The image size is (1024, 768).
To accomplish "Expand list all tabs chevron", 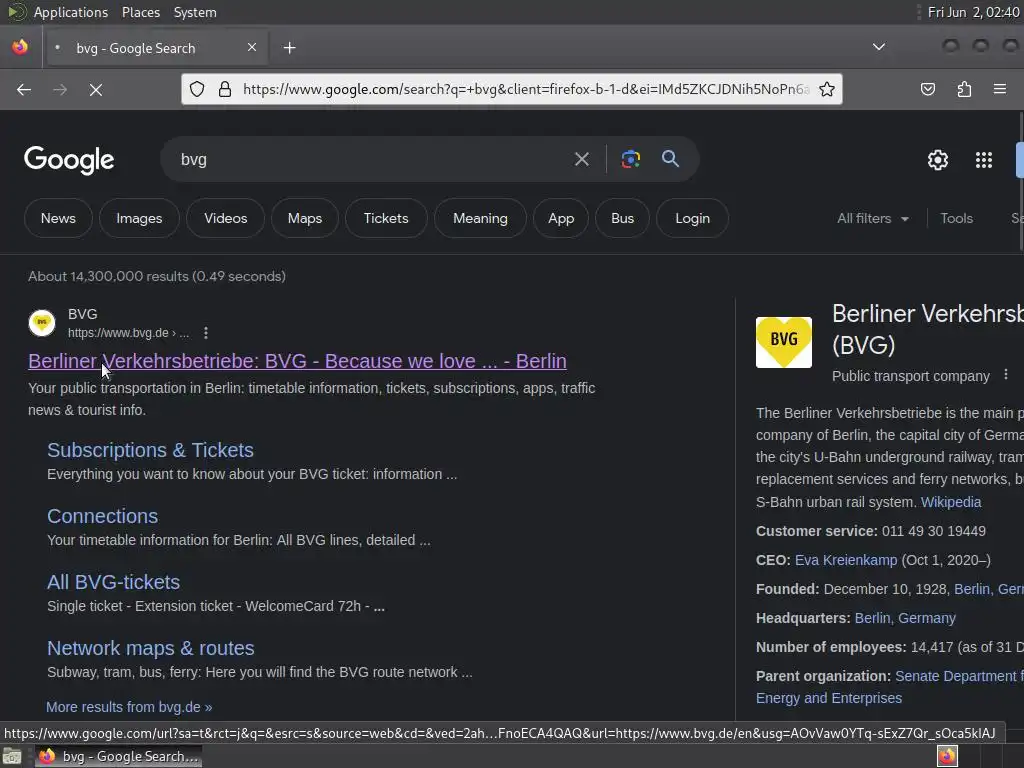I will tap(879, 47).
